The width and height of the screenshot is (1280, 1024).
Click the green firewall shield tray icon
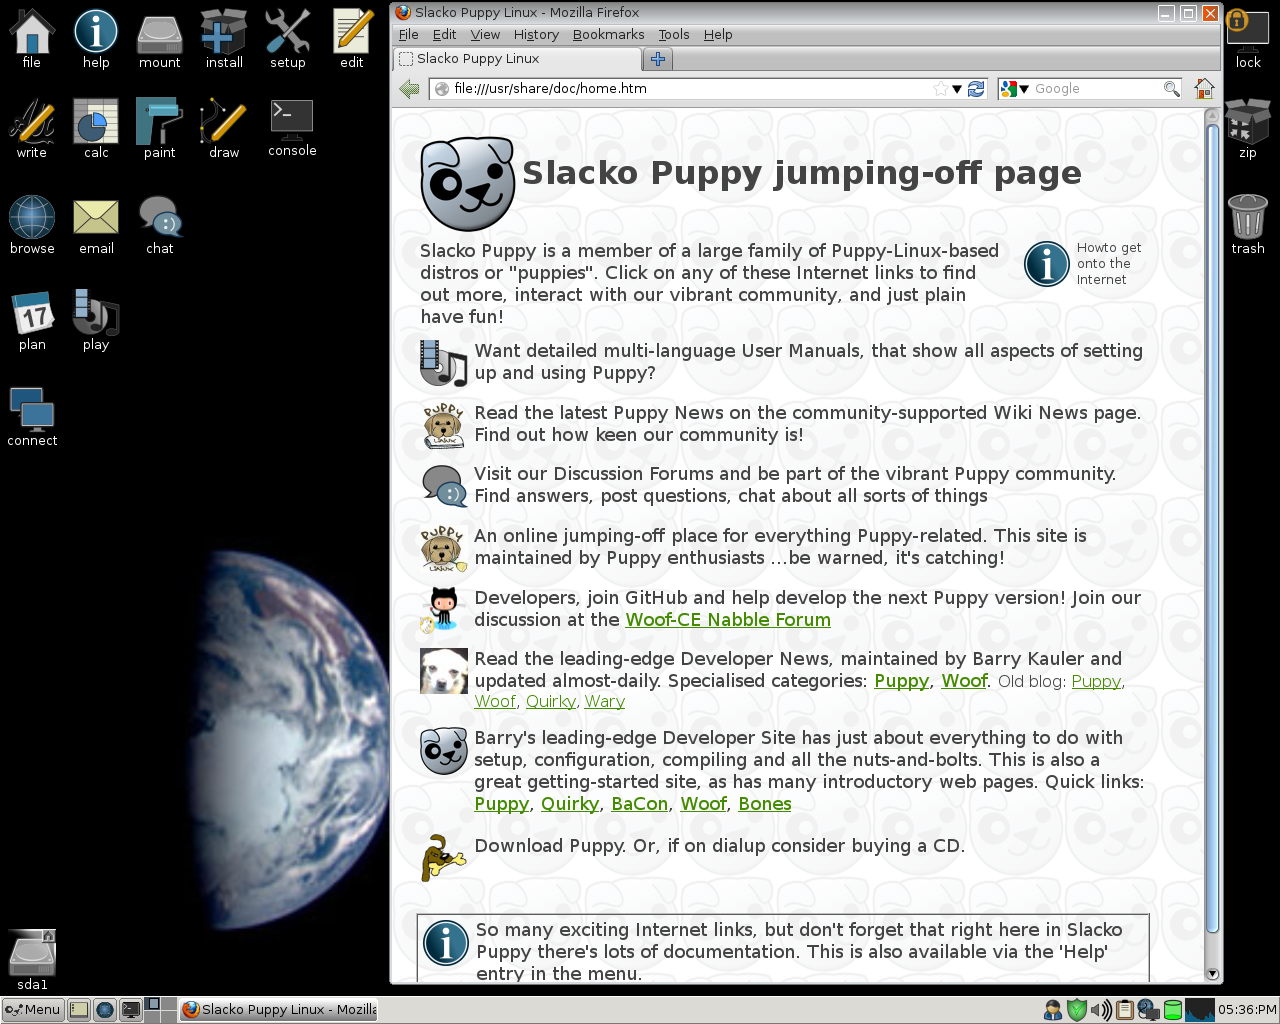tap(1076, 1010)
